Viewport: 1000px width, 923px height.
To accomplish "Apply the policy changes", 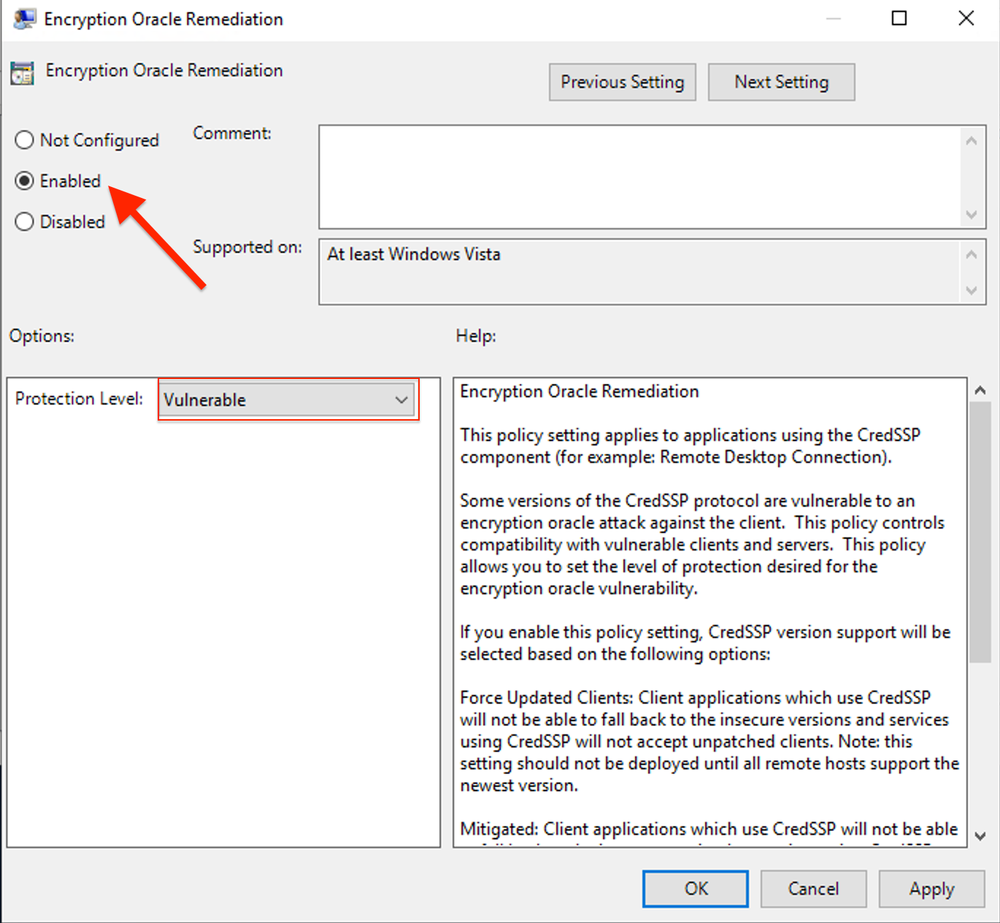I will [931, 888].
